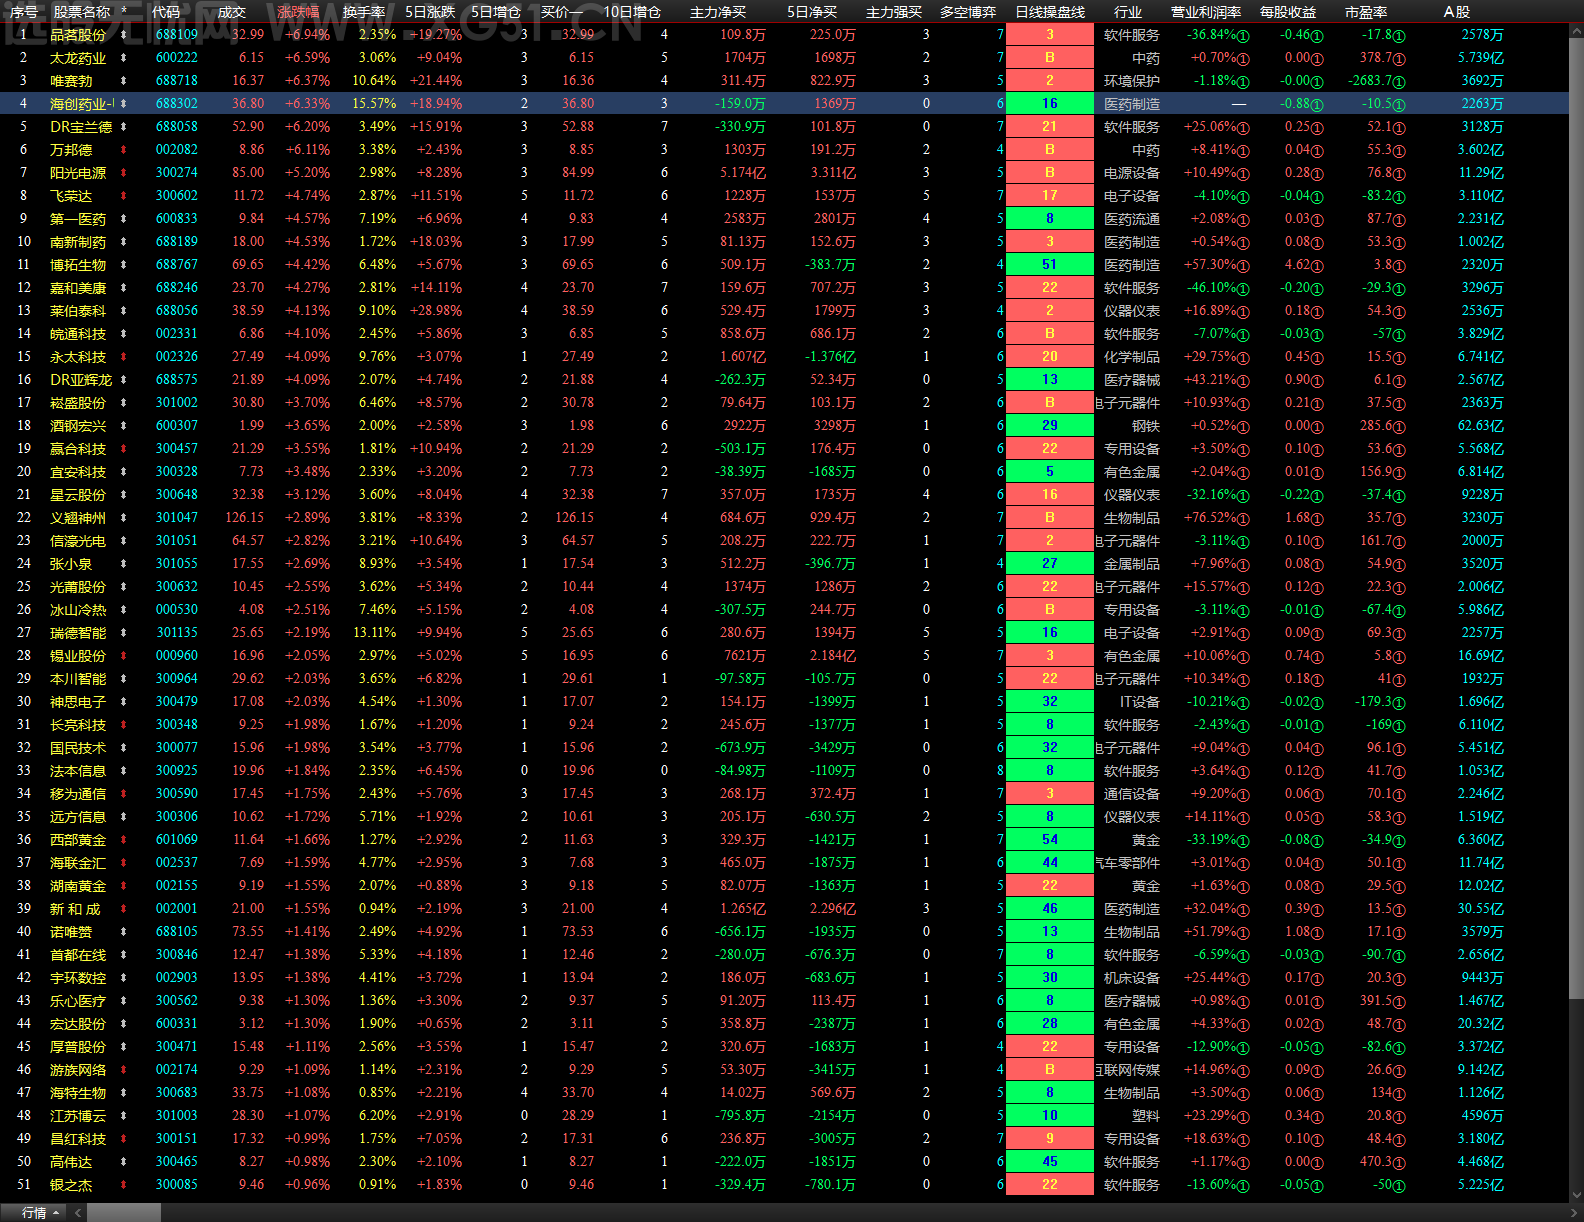Click the 化学制品 industry cell
Viewport: 1584px width, 1222px height.
tap(1132, 357)
